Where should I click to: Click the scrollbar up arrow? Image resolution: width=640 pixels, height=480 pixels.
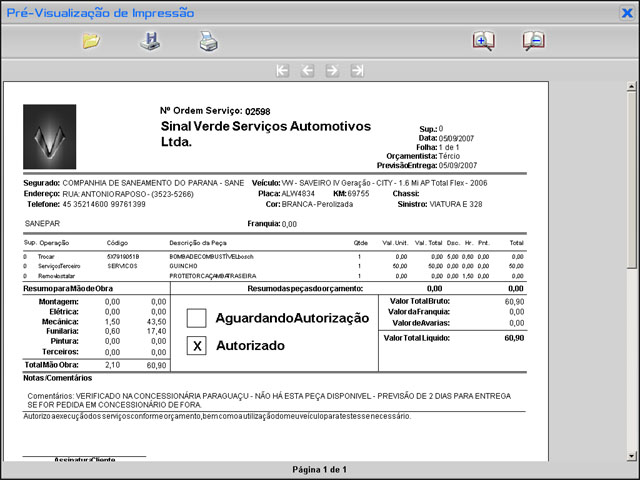tap(631, 86)
